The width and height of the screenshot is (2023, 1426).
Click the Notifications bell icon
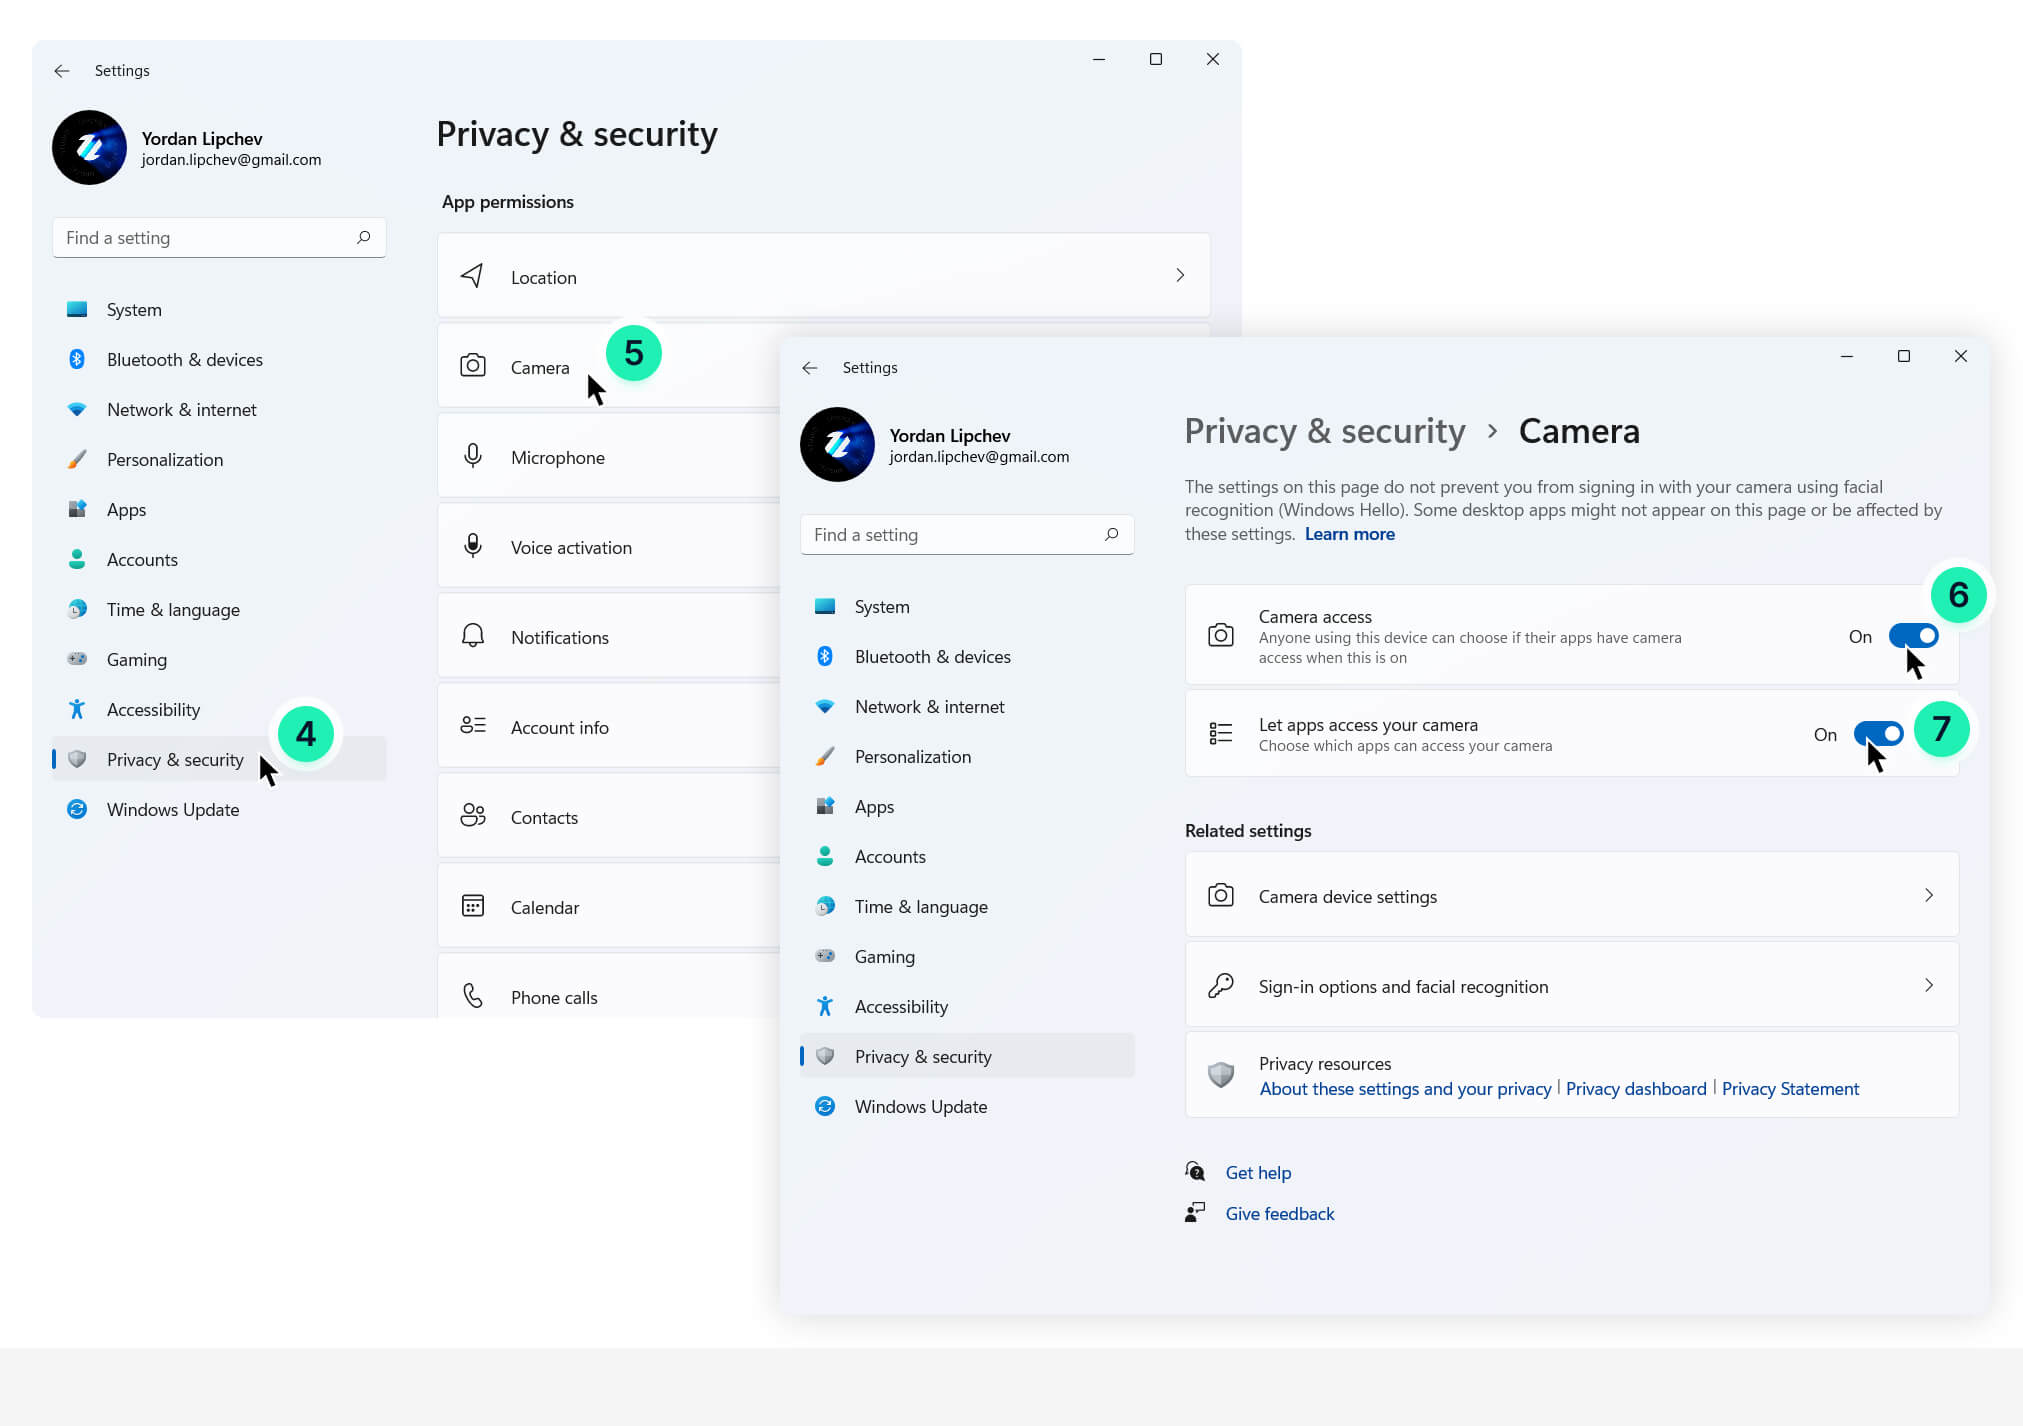pos(472,636)
